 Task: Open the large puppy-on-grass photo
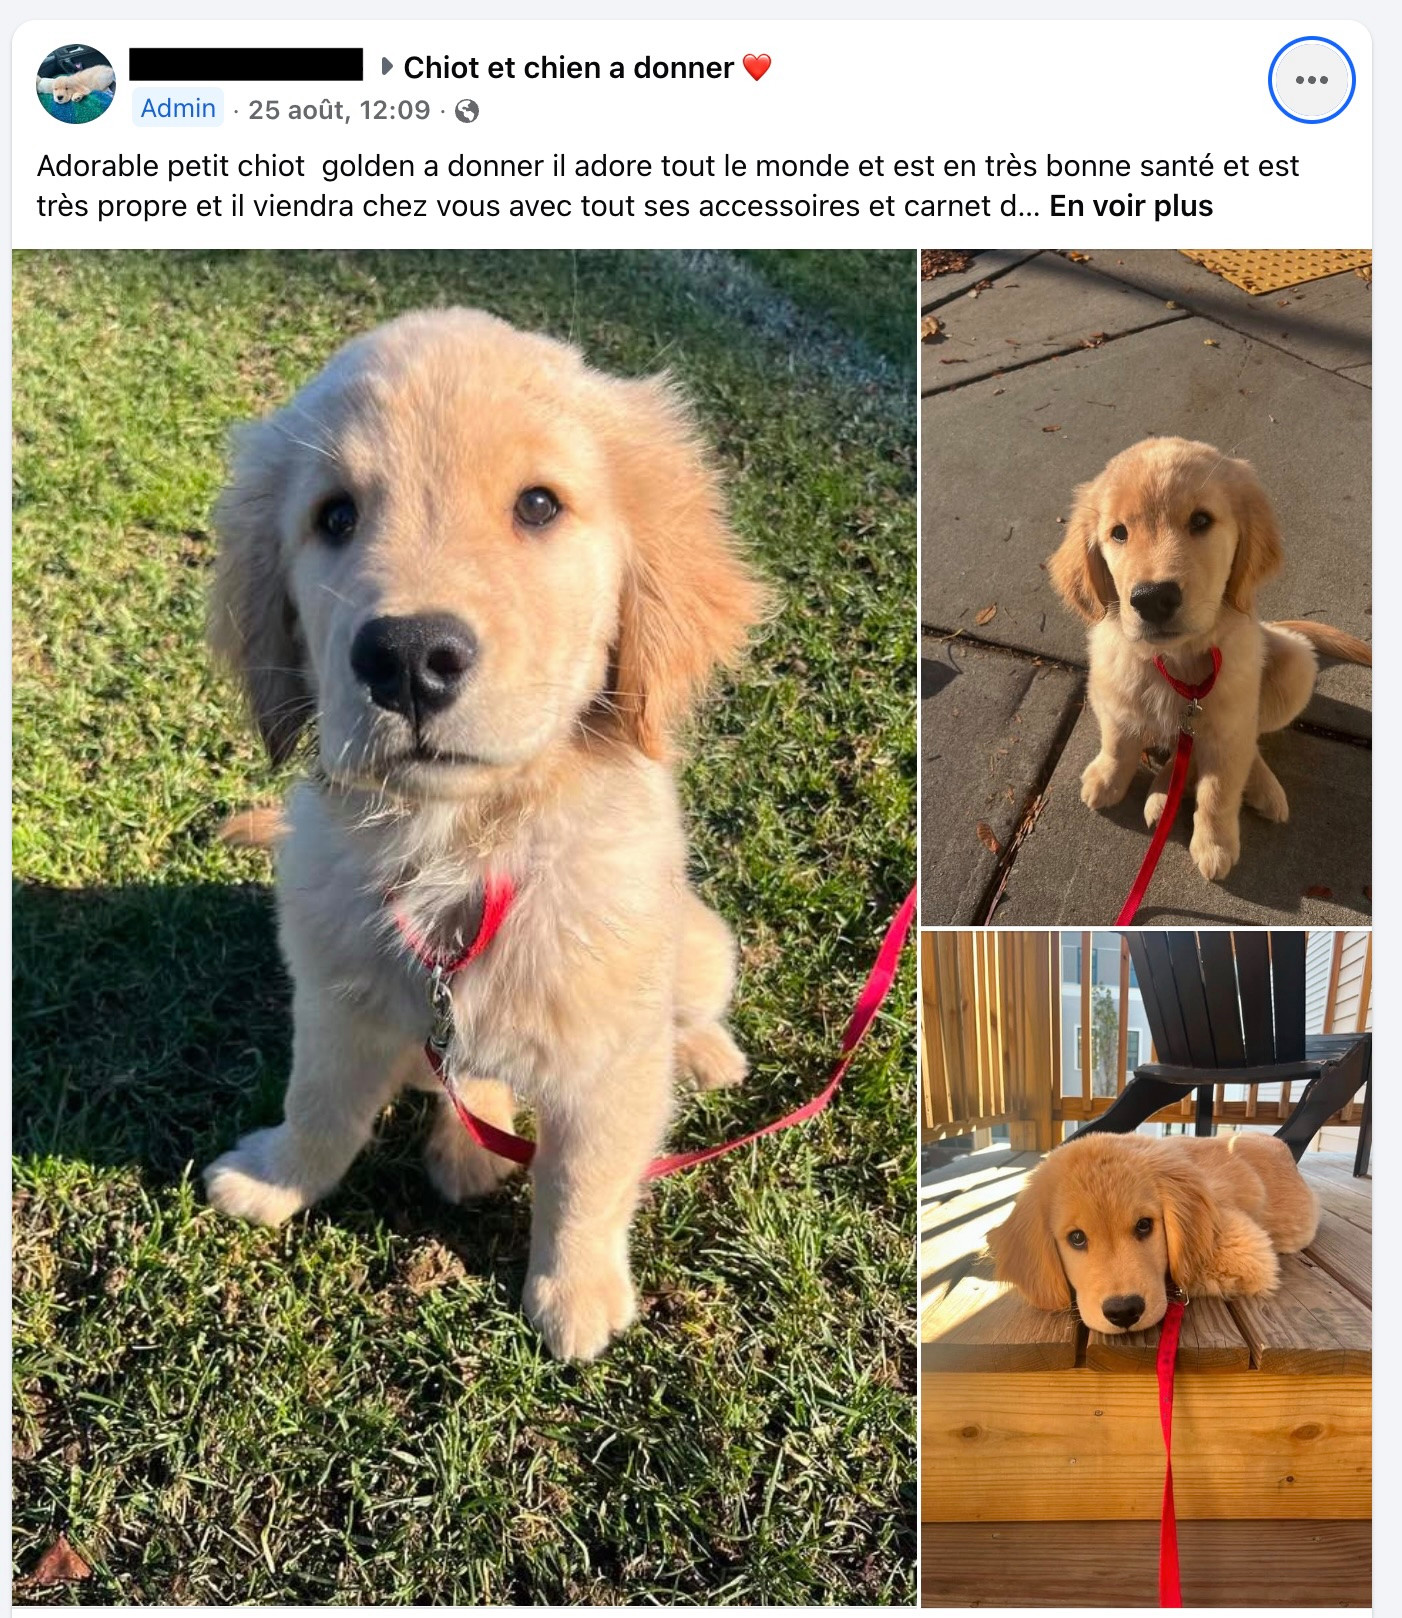464,927
